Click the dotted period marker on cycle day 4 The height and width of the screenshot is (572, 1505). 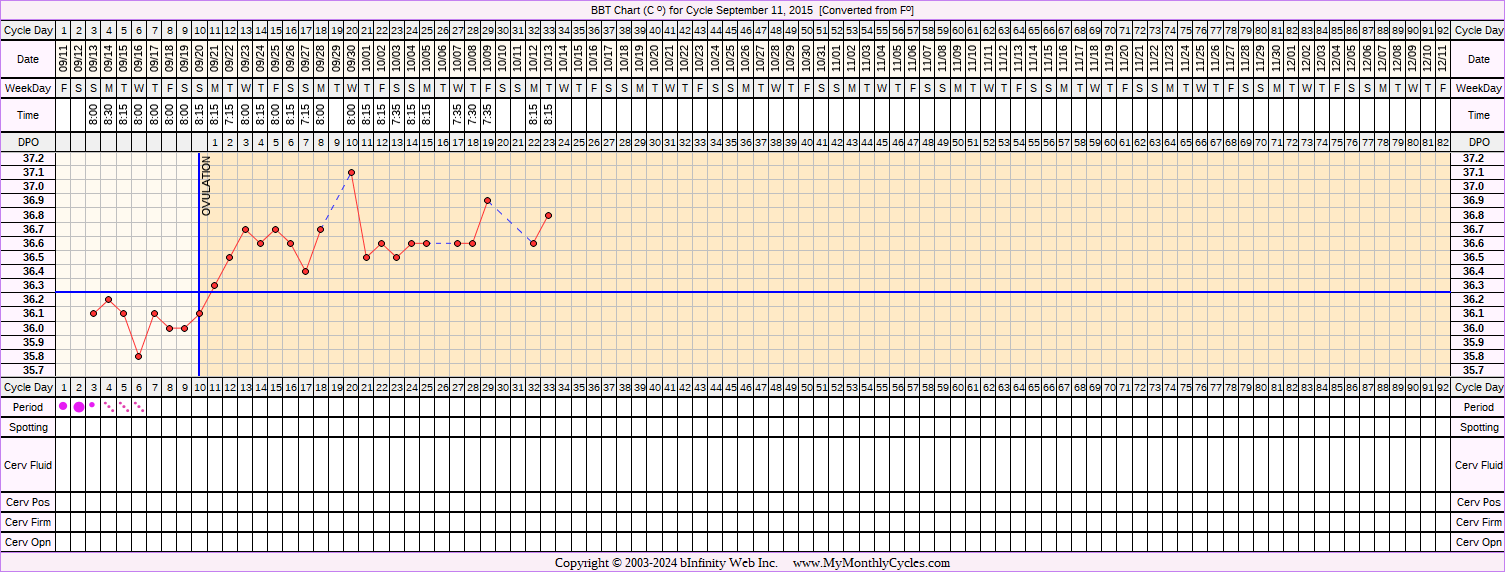[x=109, y=407]
